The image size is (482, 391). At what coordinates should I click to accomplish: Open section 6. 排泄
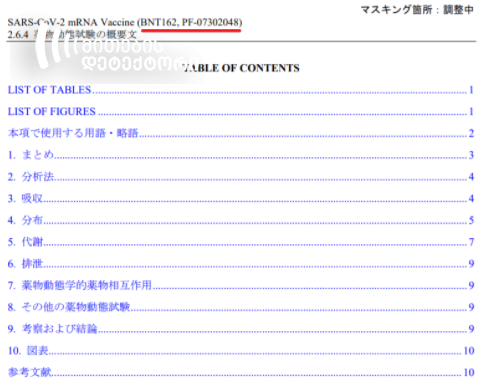[x=25, y=264]
